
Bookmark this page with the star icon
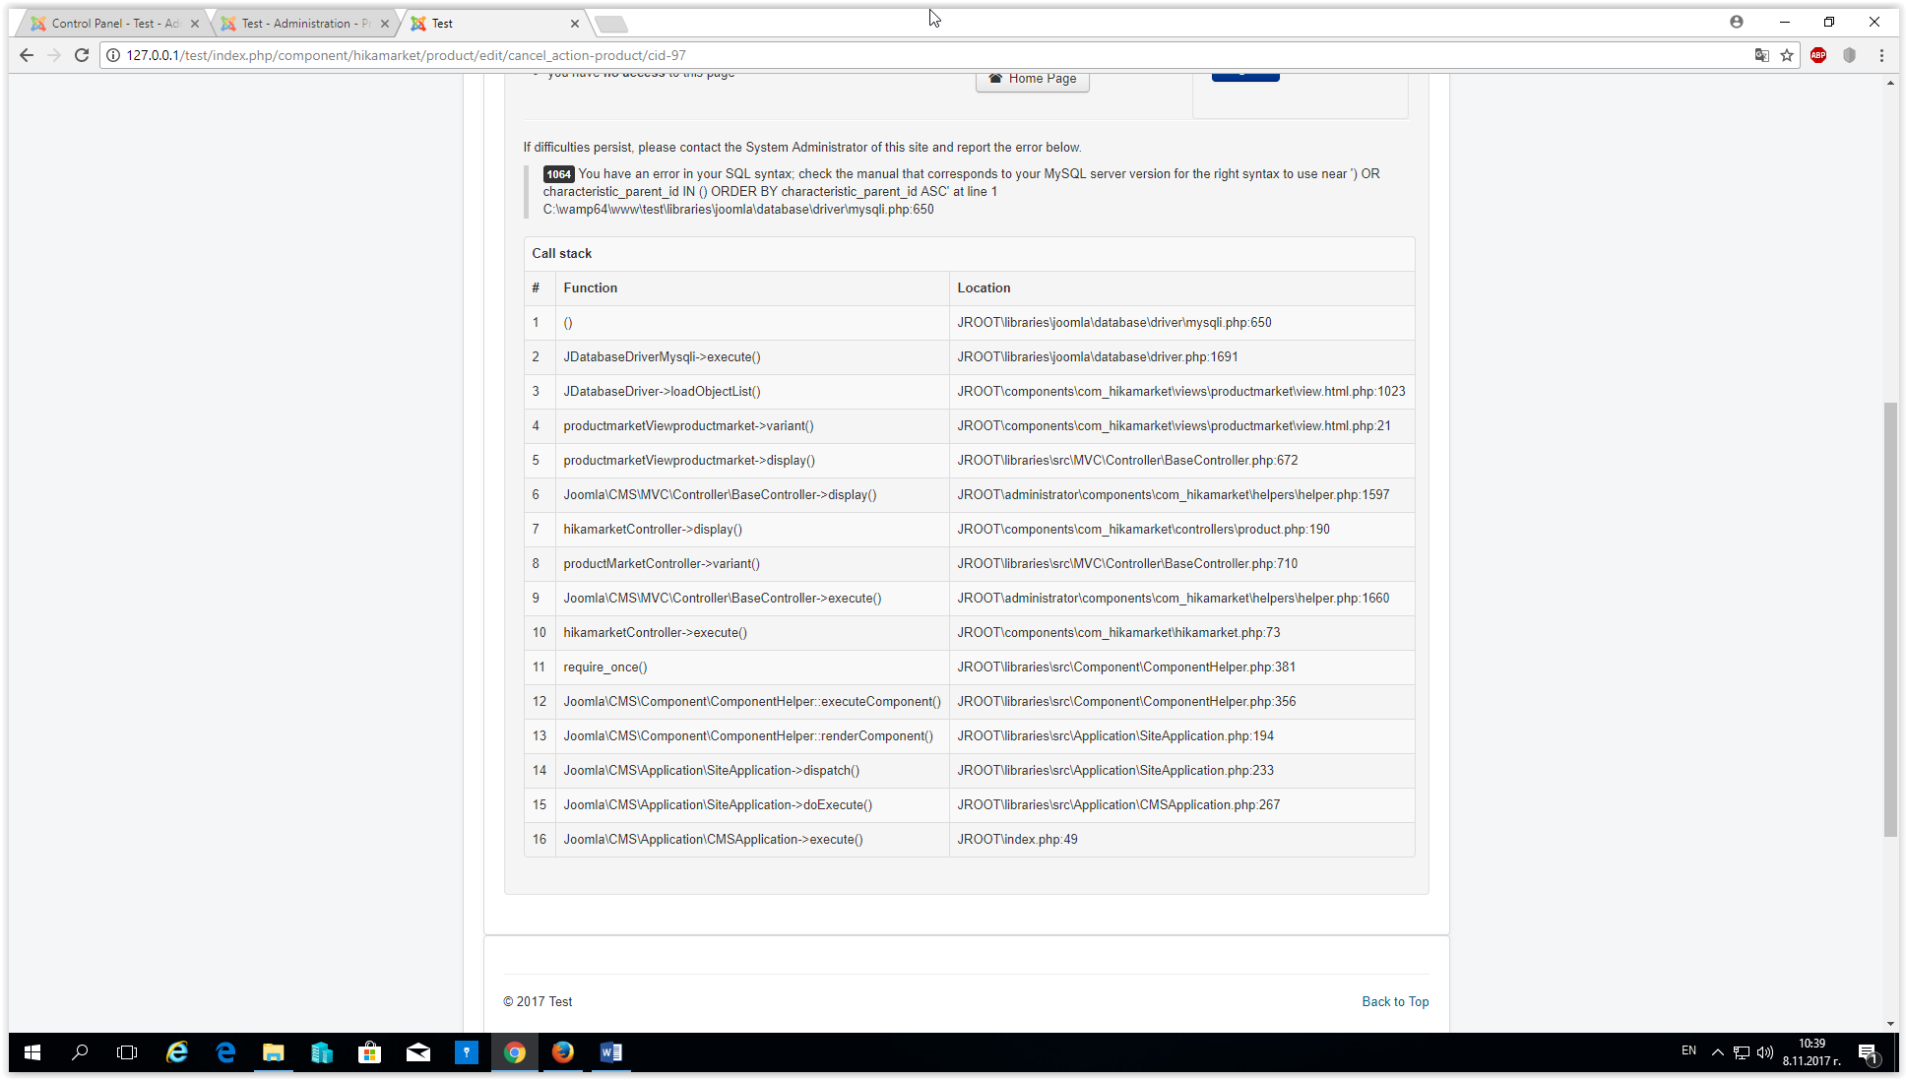(1787, 55)
